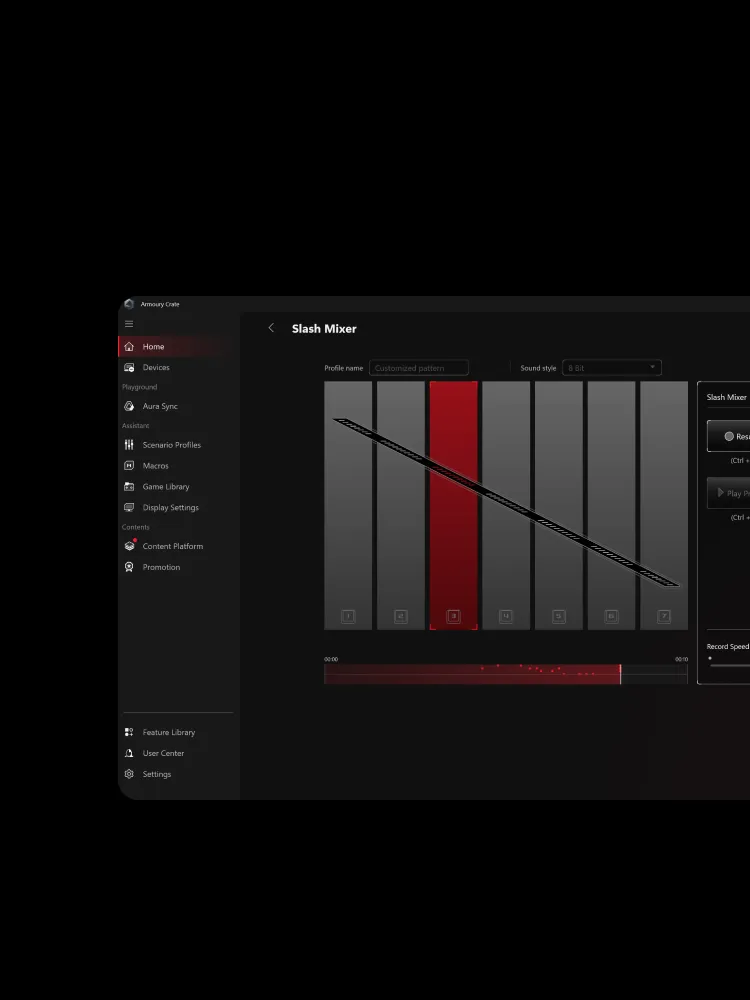
Task: Open Devices menu item
Action: point(156,367)
